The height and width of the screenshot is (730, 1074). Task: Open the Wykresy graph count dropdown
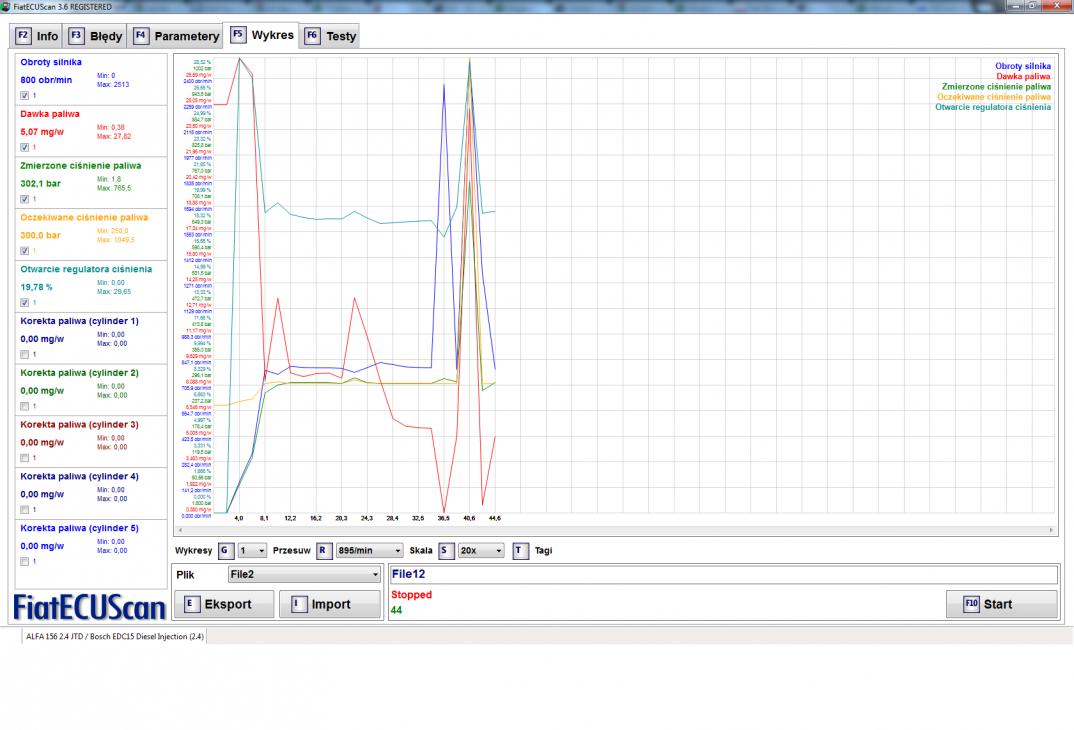click(254, 550)
